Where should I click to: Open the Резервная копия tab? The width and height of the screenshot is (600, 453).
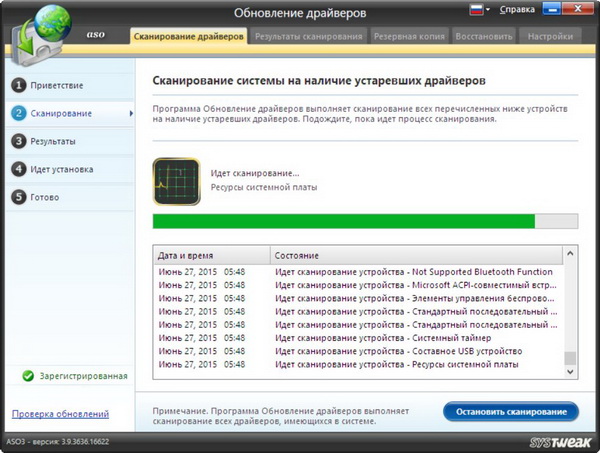tap(409, 36)
